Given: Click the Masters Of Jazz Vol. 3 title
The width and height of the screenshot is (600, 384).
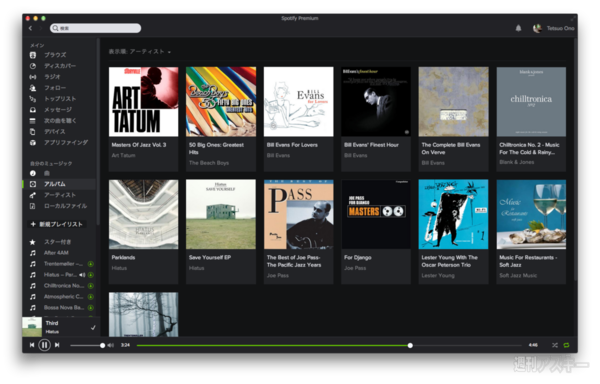Looking at the screenshot, I should tap(139, 145).
